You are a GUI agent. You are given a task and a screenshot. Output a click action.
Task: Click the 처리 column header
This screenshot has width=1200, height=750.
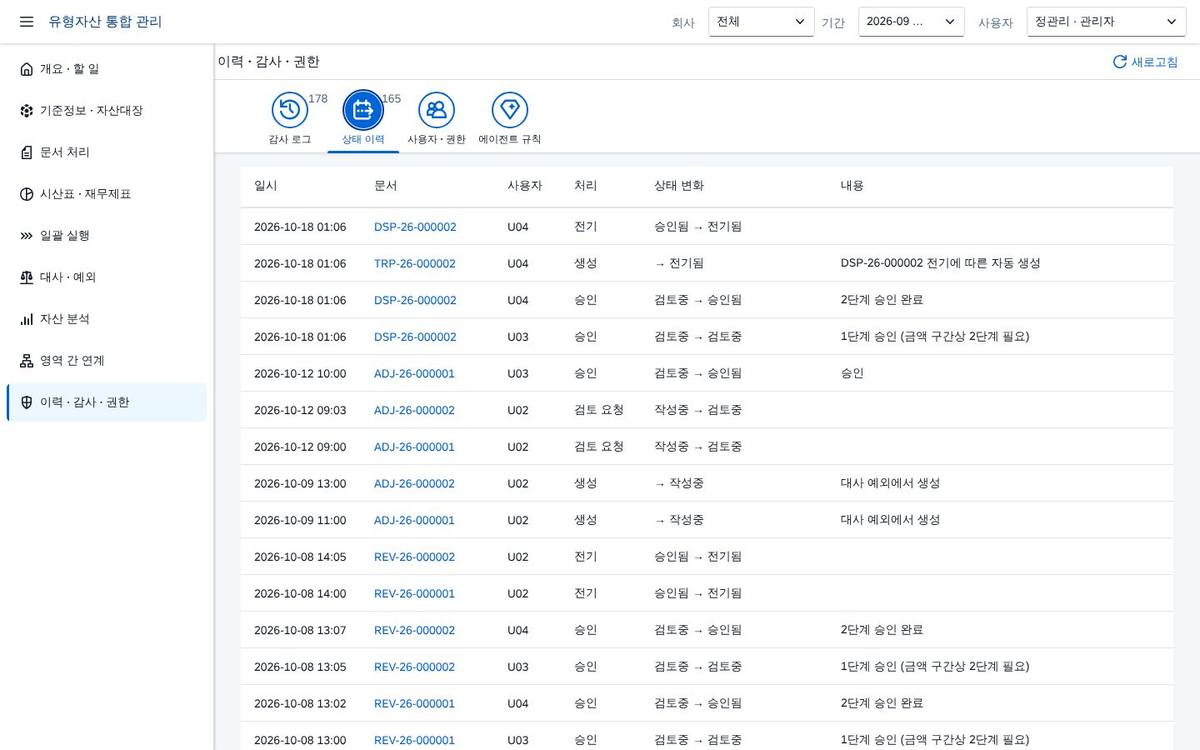click(x=585, y=186)
